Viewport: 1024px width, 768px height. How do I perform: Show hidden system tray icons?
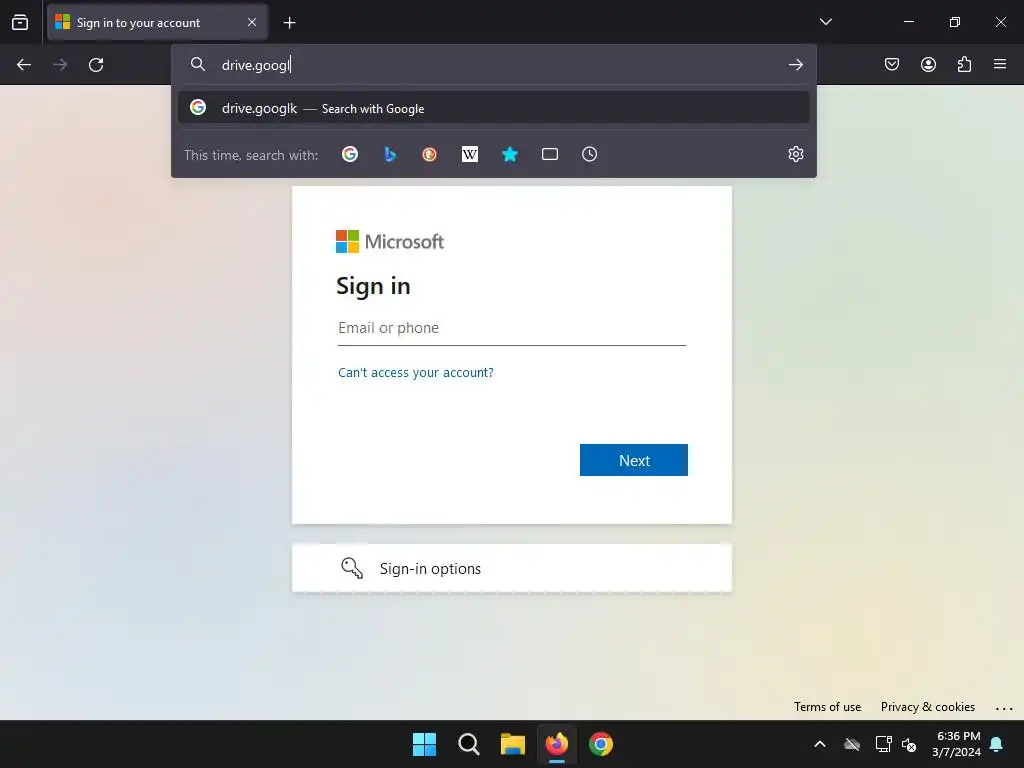(x=820, y=744)
